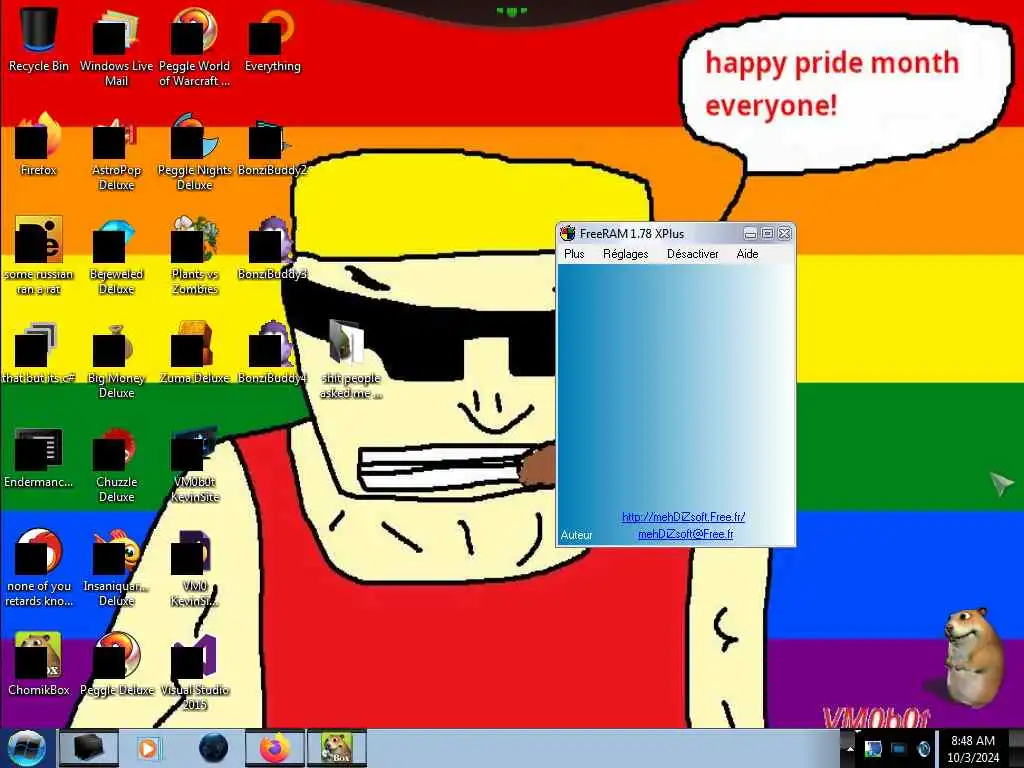This screenshot has width=1024, height=768.
Task: Open Windows Live Mail desktop shortcut
Action: (116, 46)
